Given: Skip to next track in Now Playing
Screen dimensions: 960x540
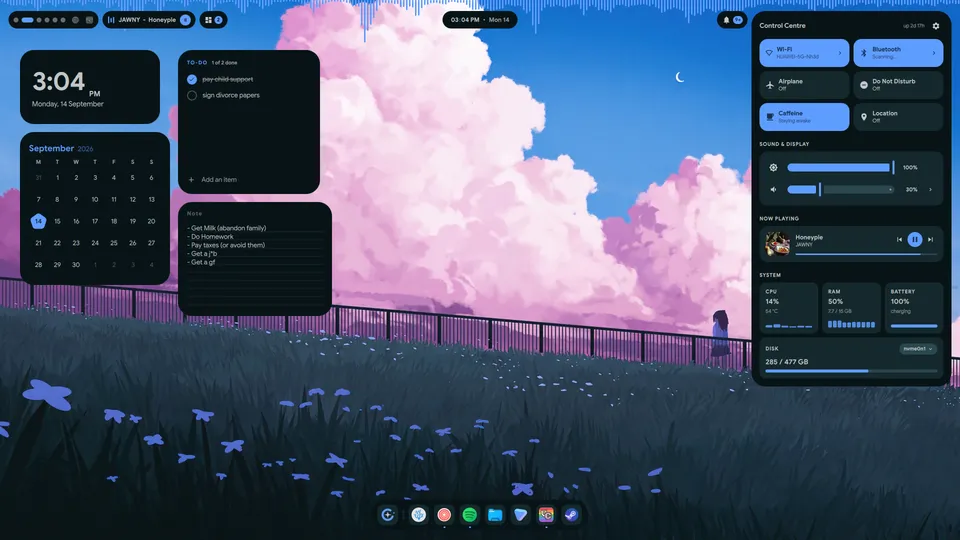Looking at the screenshot, I should [931, 239].
